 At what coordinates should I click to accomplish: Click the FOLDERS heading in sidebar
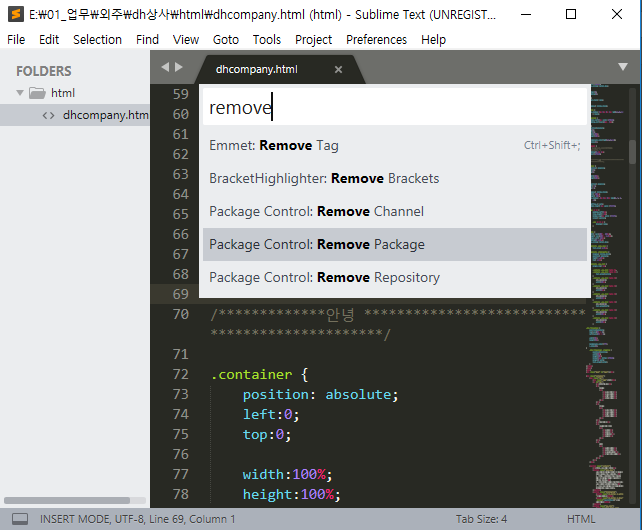[44, 71]
